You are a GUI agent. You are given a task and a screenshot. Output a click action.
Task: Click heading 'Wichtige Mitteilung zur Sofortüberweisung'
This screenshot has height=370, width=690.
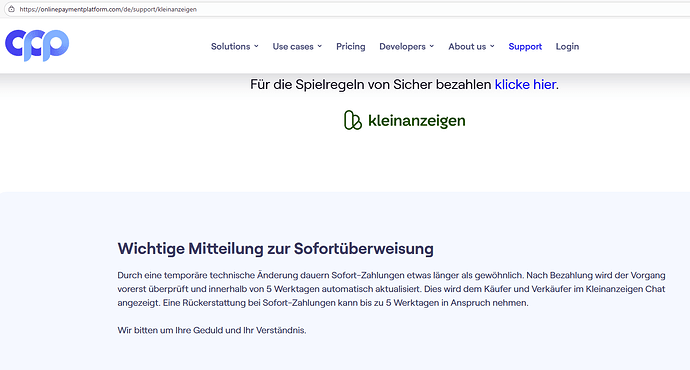275,249
